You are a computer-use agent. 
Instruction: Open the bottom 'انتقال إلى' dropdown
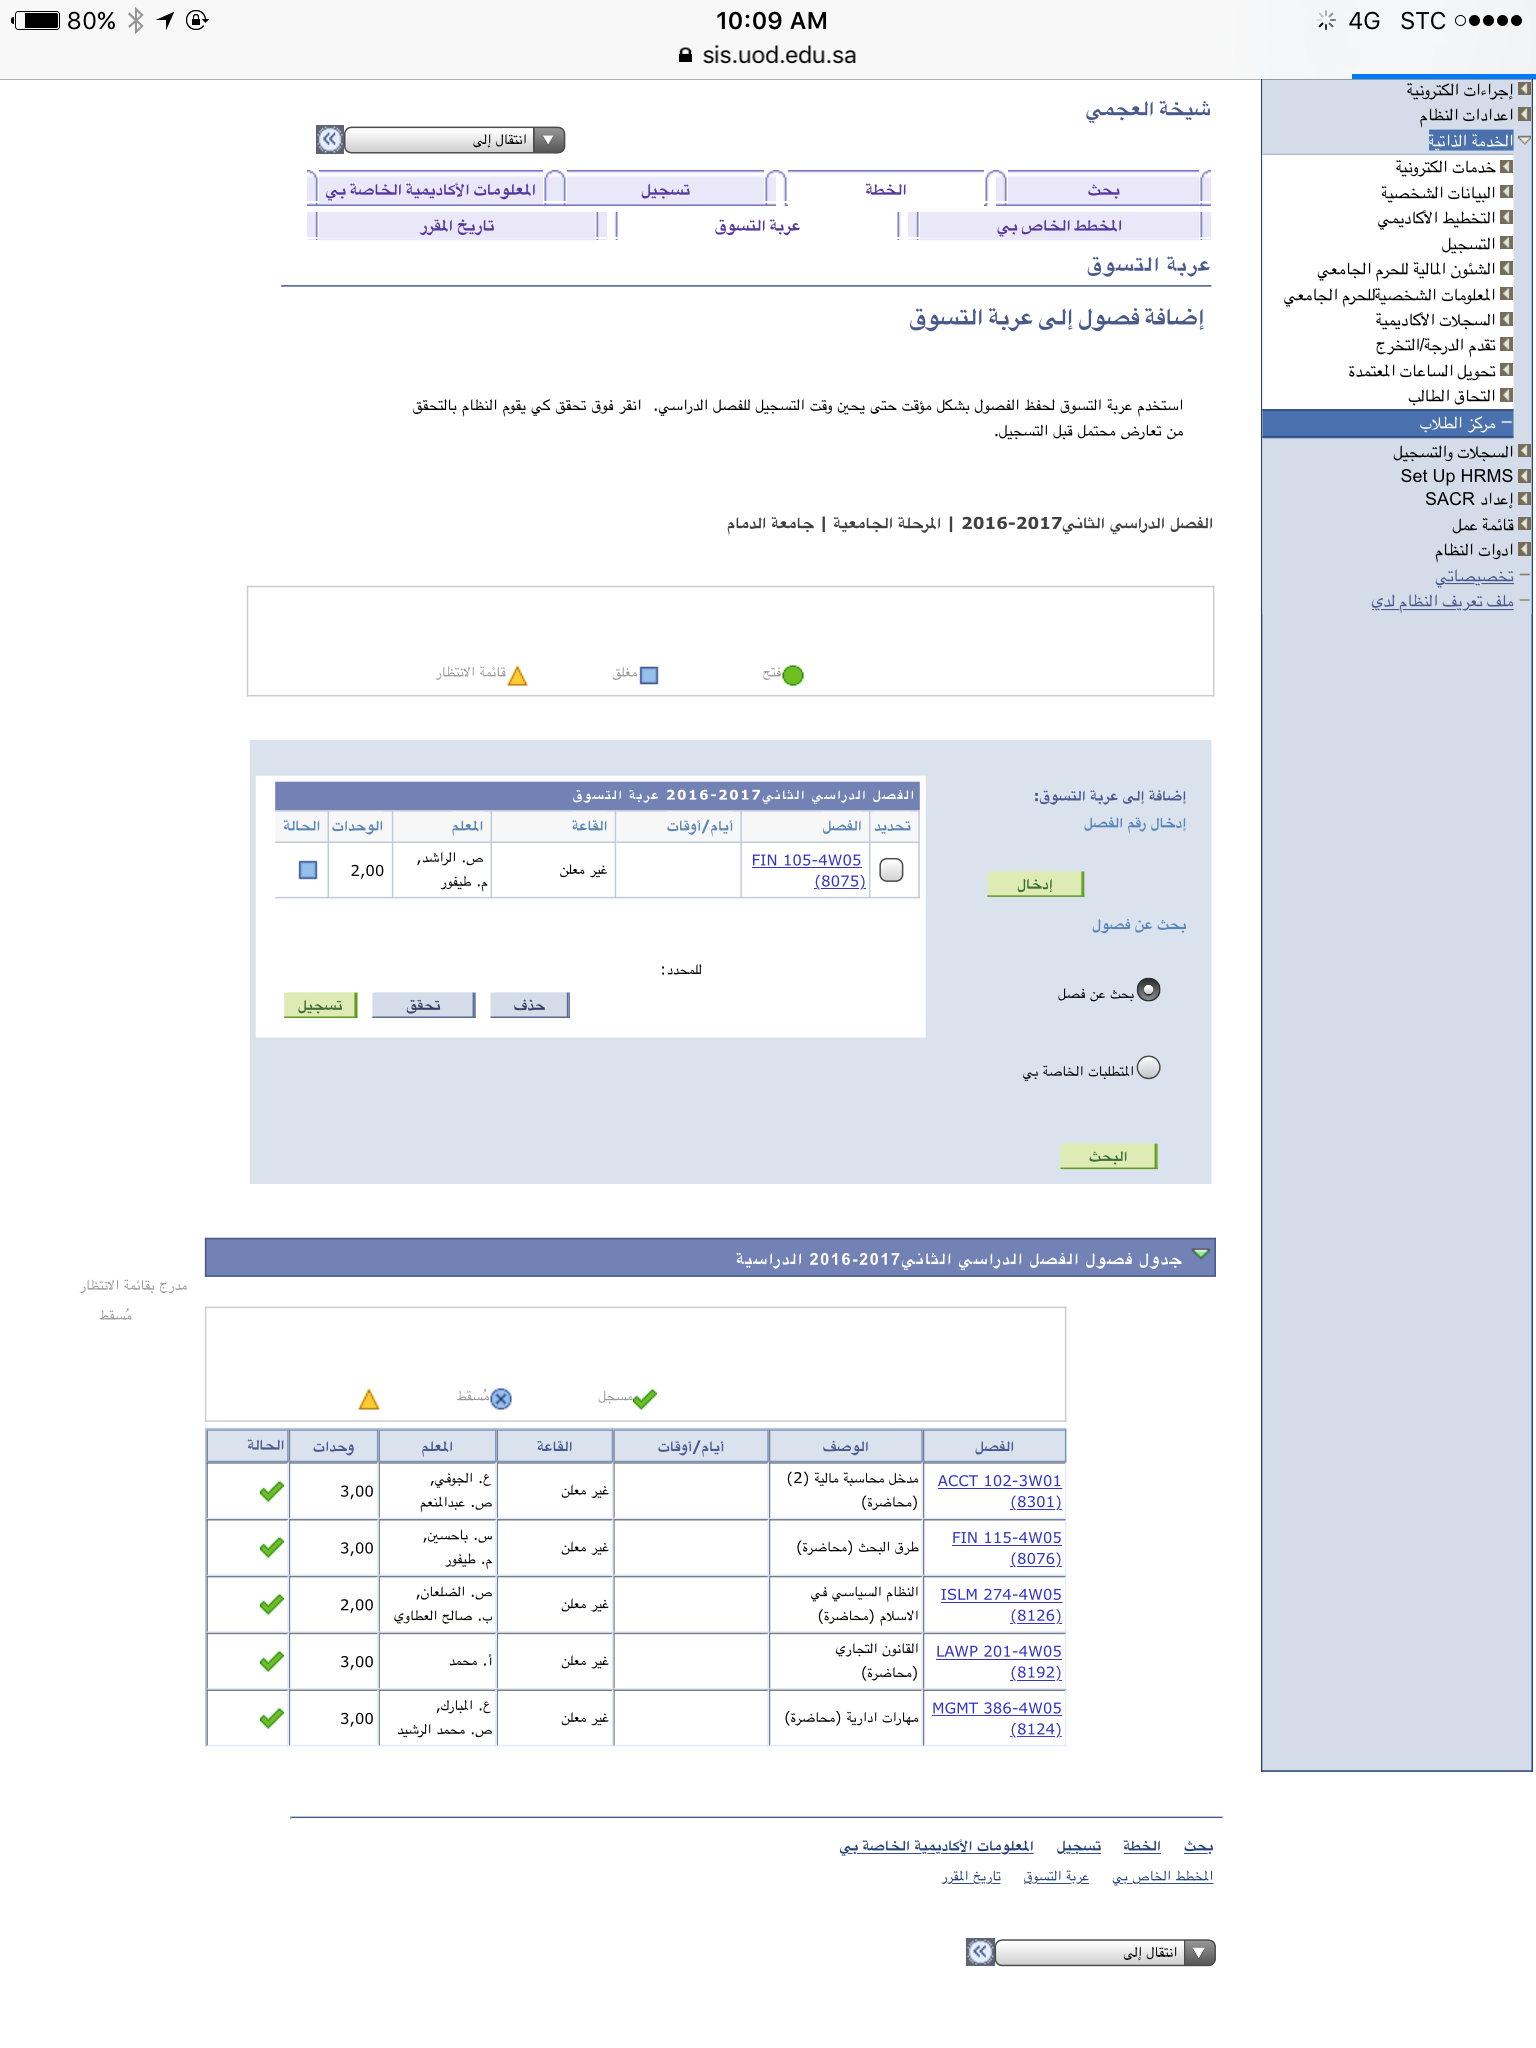click(1105, 1952)
